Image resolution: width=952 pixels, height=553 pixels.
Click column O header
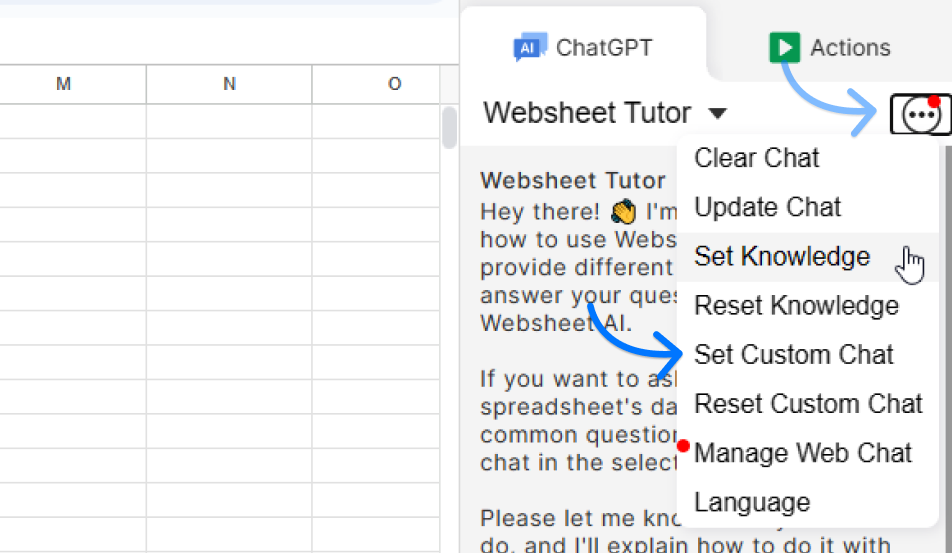coord(394,84)
